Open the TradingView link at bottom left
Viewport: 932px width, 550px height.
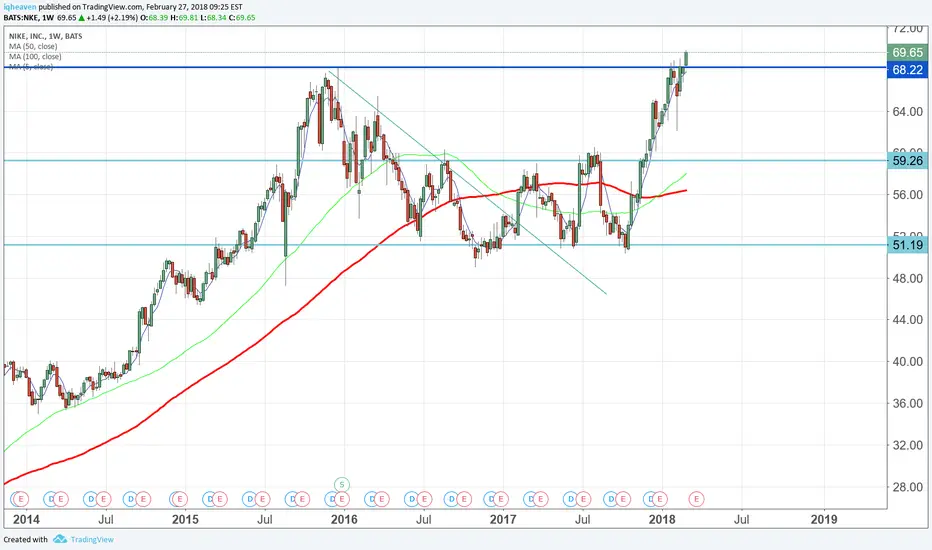point(92,539)
